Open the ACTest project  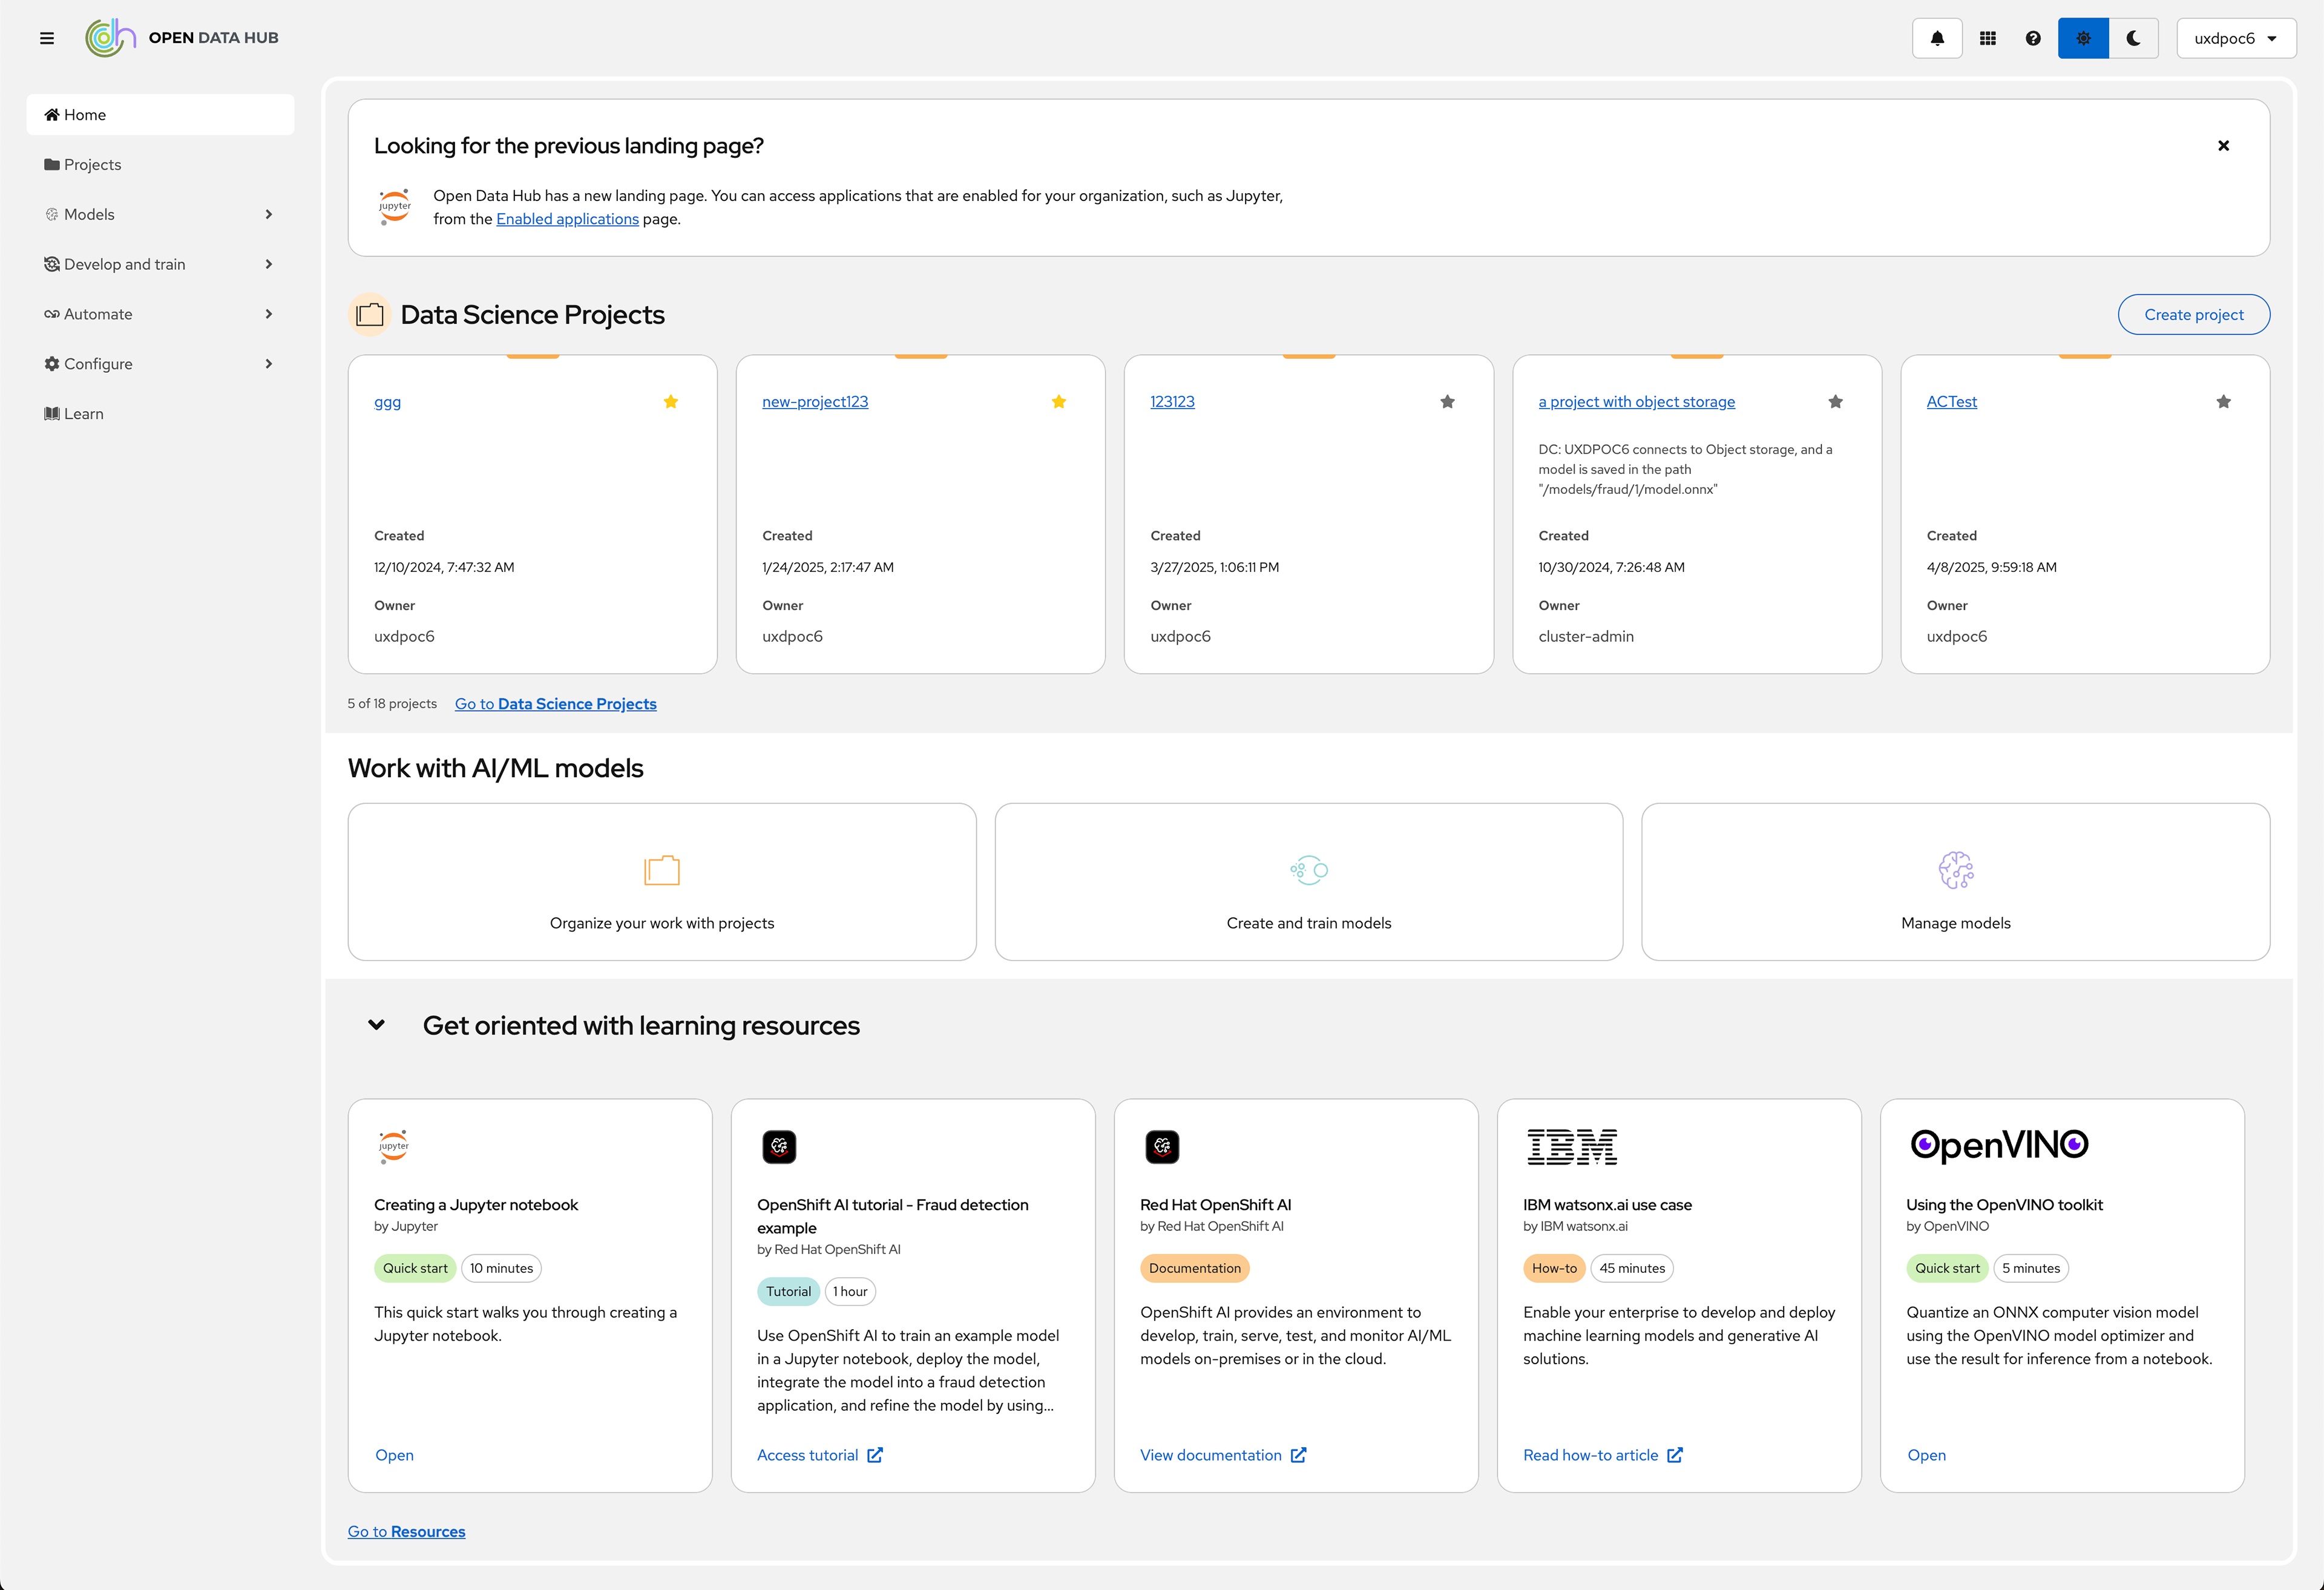tap(1951, 402)
